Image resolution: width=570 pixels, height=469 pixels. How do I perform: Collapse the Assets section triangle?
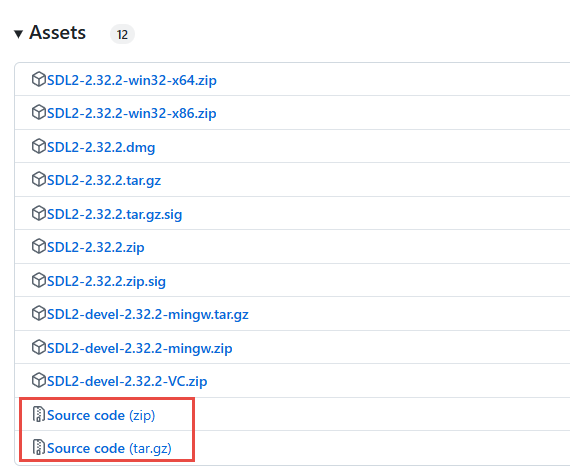pos(19,34)
